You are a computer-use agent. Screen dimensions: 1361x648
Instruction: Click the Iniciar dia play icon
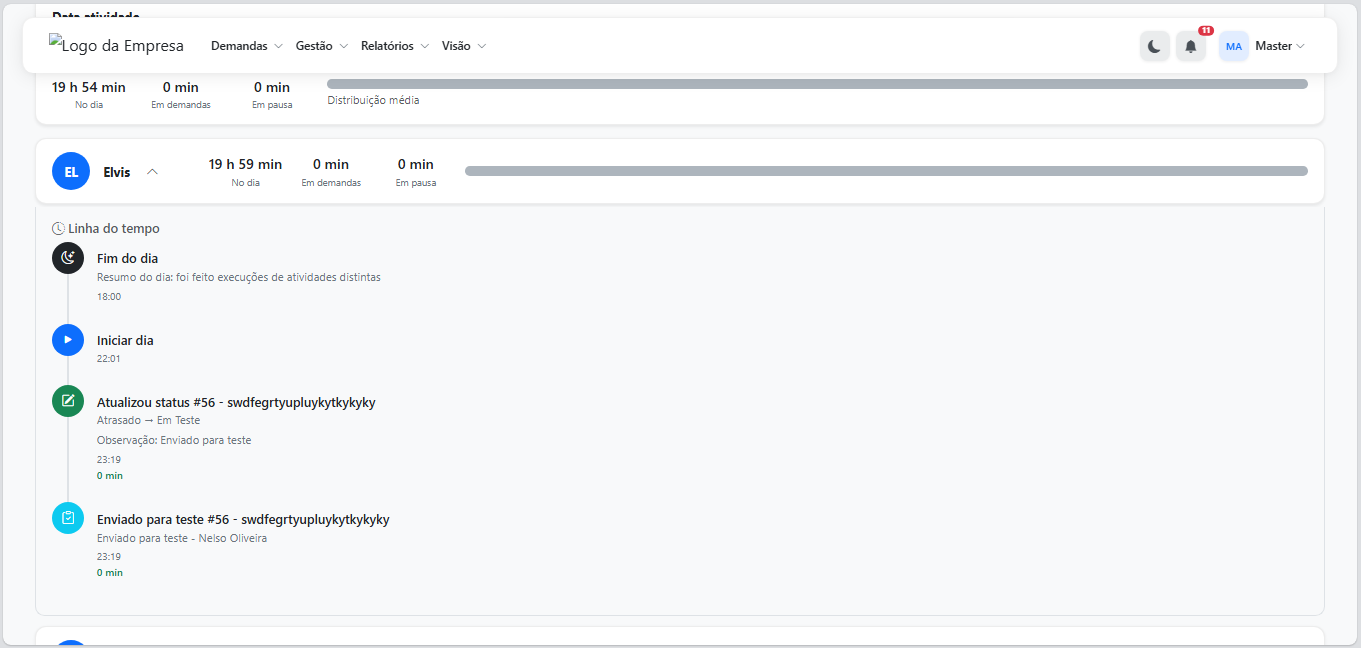click(68, 340)
